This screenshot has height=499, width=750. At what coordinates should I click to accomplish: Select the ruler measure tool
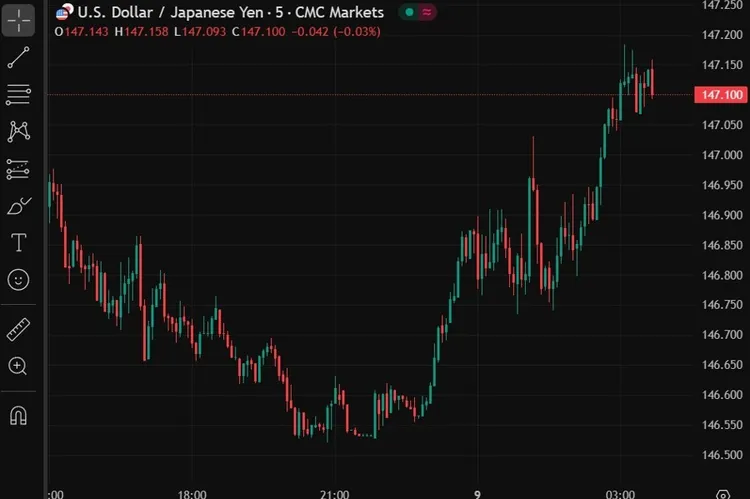tap(18, 329)
